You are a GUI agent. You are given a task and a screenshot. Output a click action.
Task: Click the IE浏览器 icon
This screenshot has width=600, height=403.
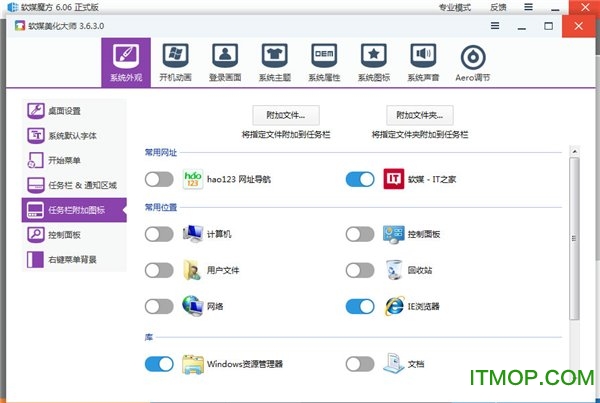[394, 306]
